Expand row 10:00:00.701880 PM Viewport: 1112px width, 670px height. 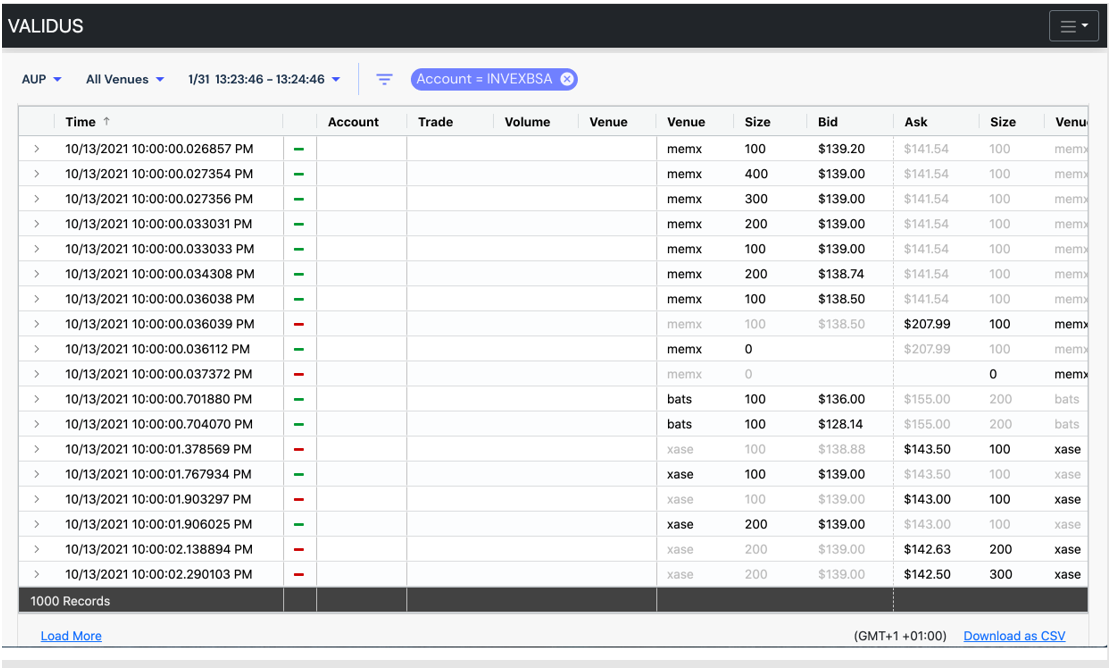coord(36,399)
